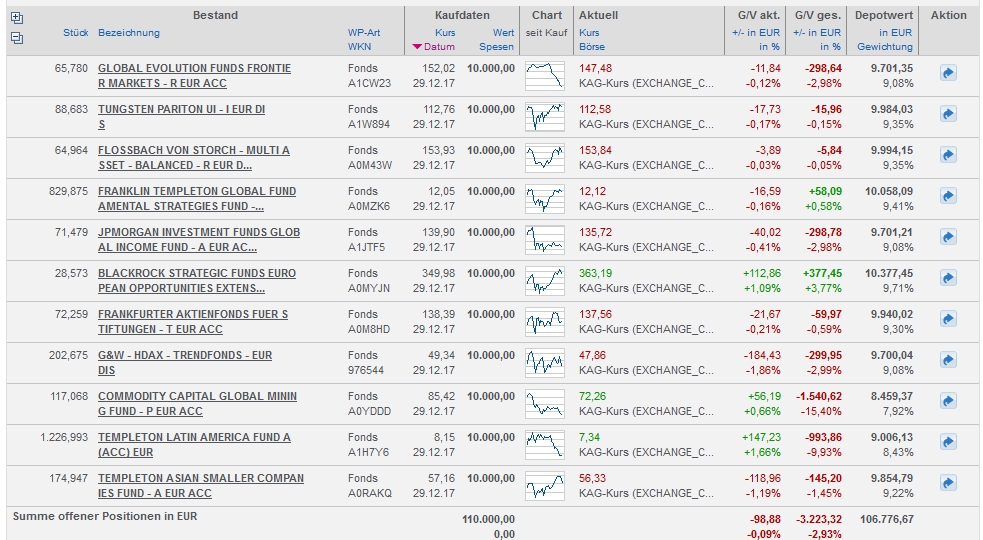The image size is (983, 540).
Task: Click total loss value -3.223,32
Action: (819, 519)
